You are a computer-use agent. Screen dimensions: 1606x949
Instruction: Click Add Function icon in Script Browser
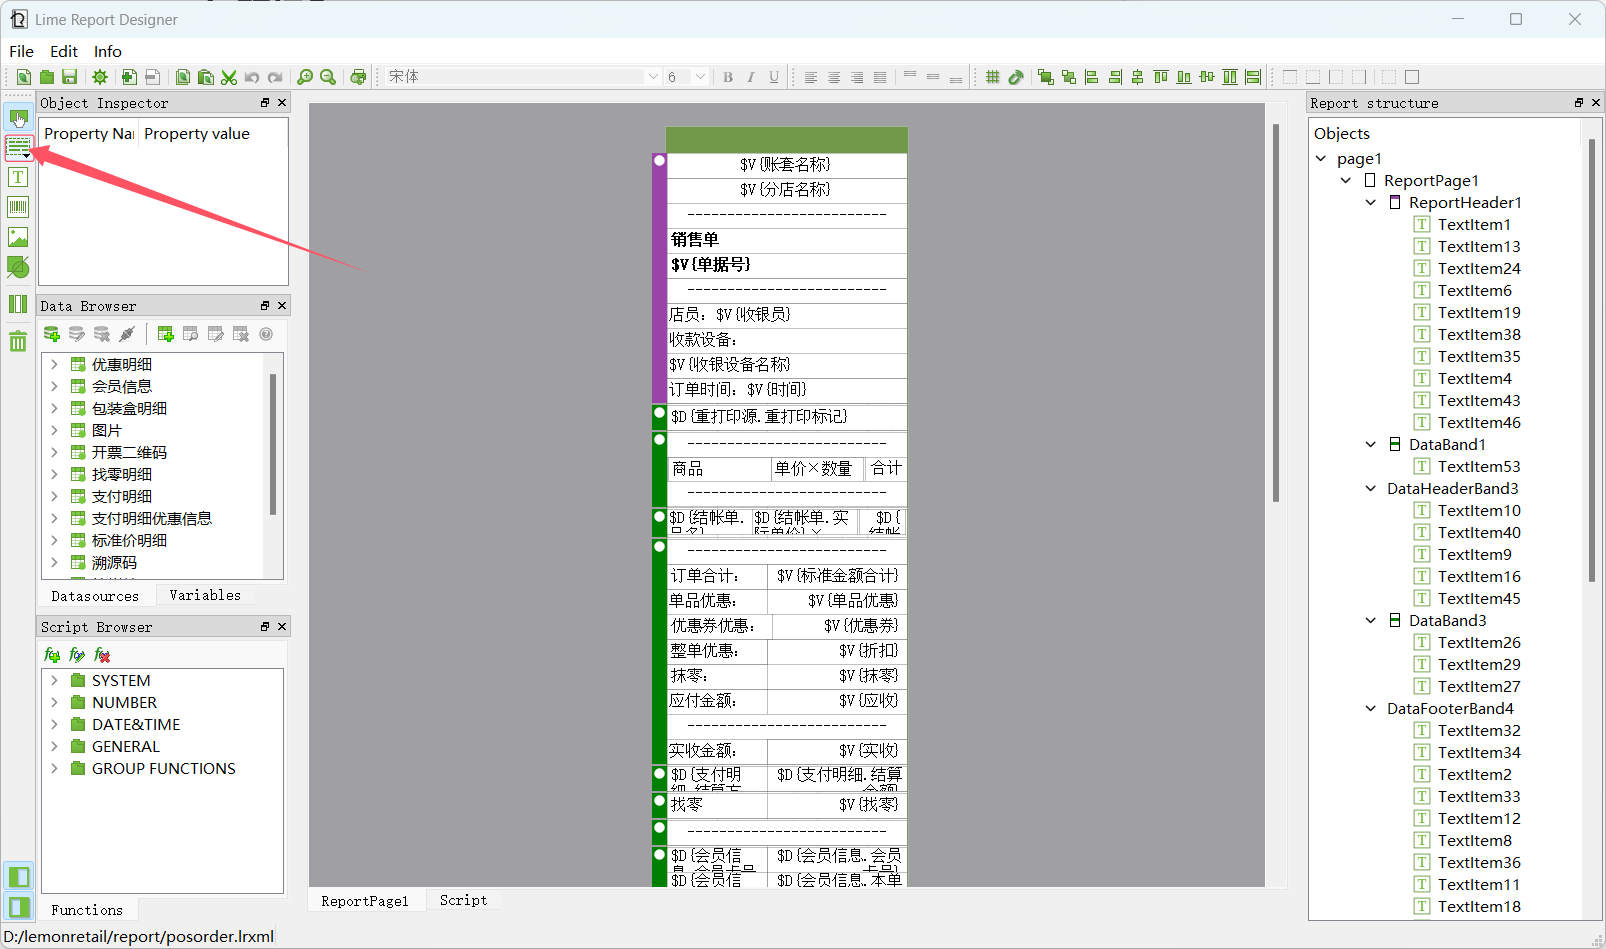pos(52,655)
